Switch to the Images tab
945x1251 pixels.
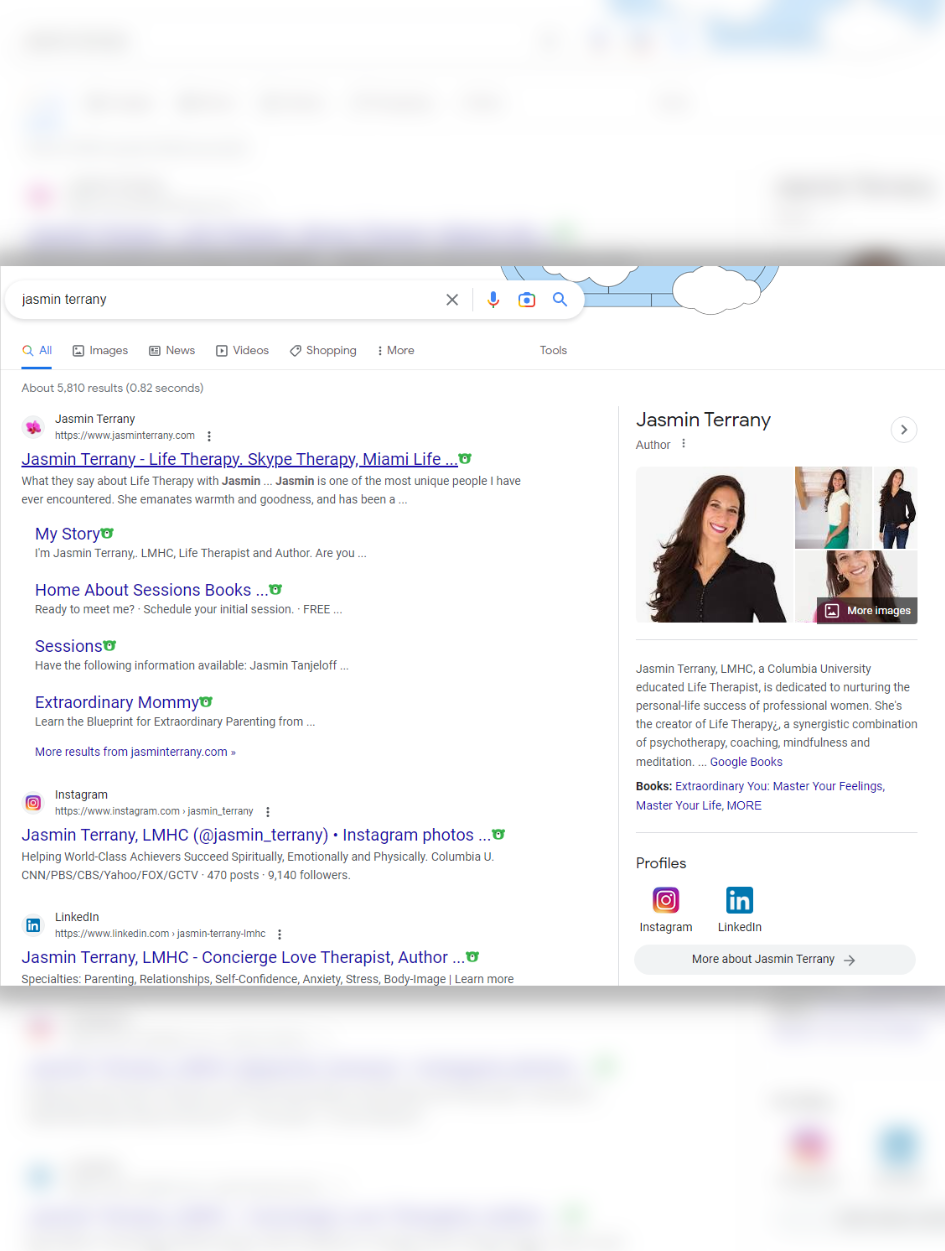click(x=100, y=351)
